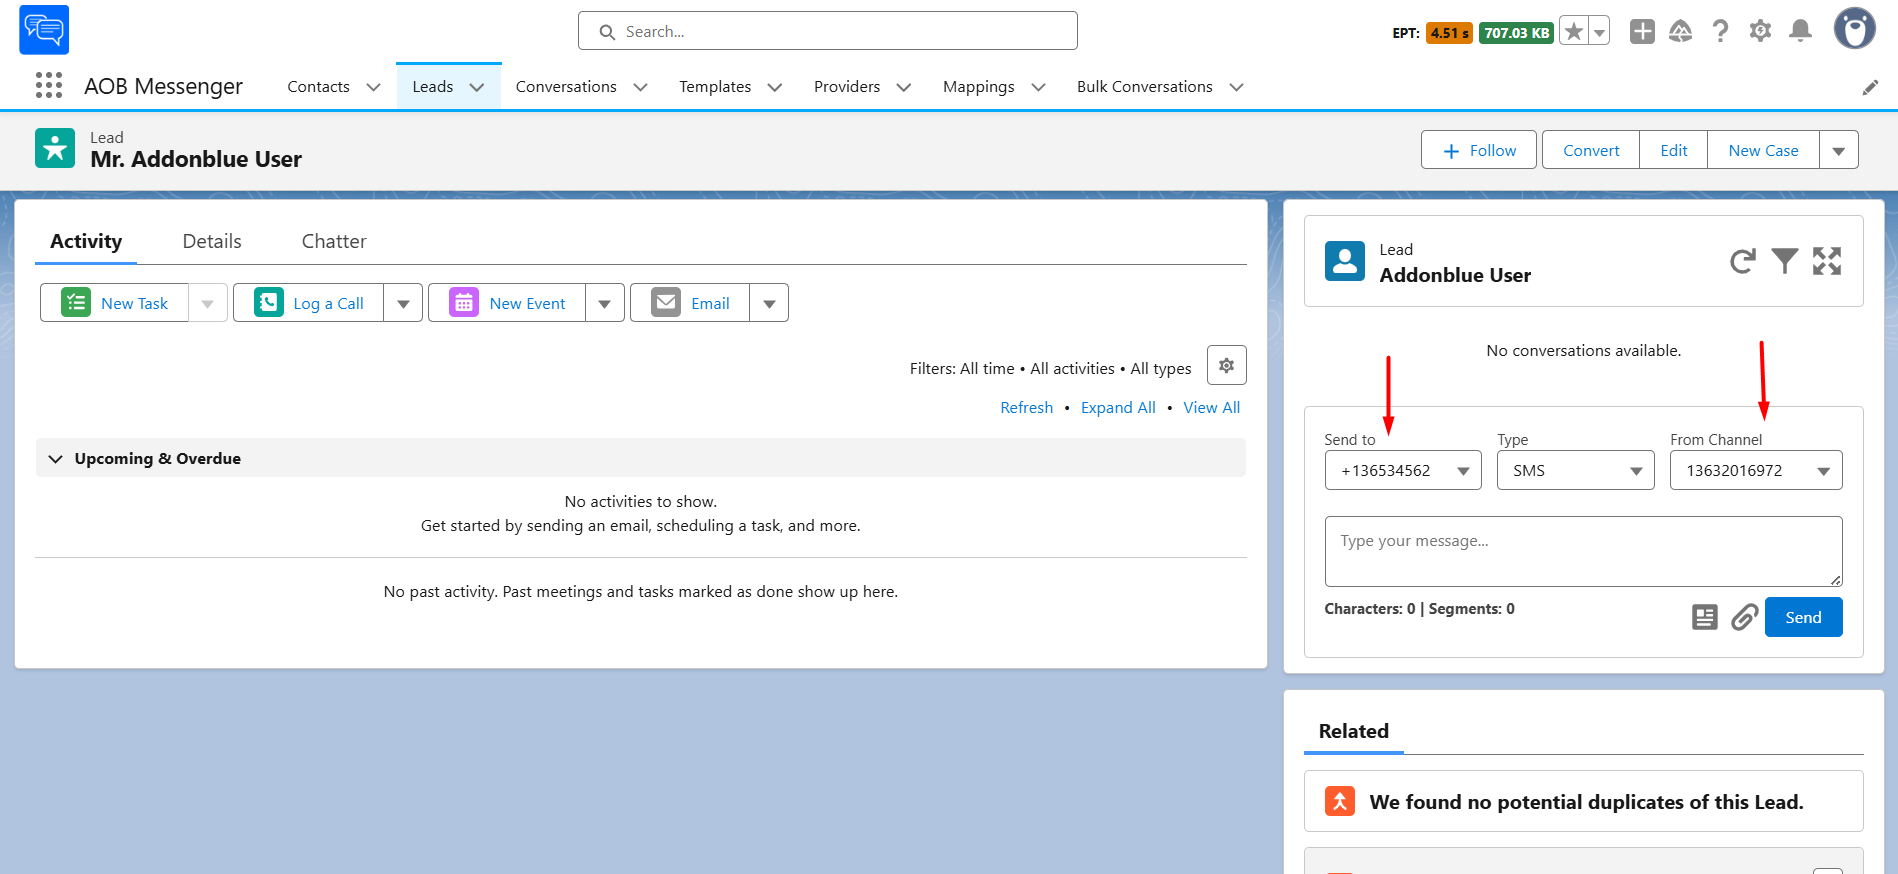Click the pencil edit navigation icon
This screenshot has height=874, width=1898.
[x=1870, y=88]
